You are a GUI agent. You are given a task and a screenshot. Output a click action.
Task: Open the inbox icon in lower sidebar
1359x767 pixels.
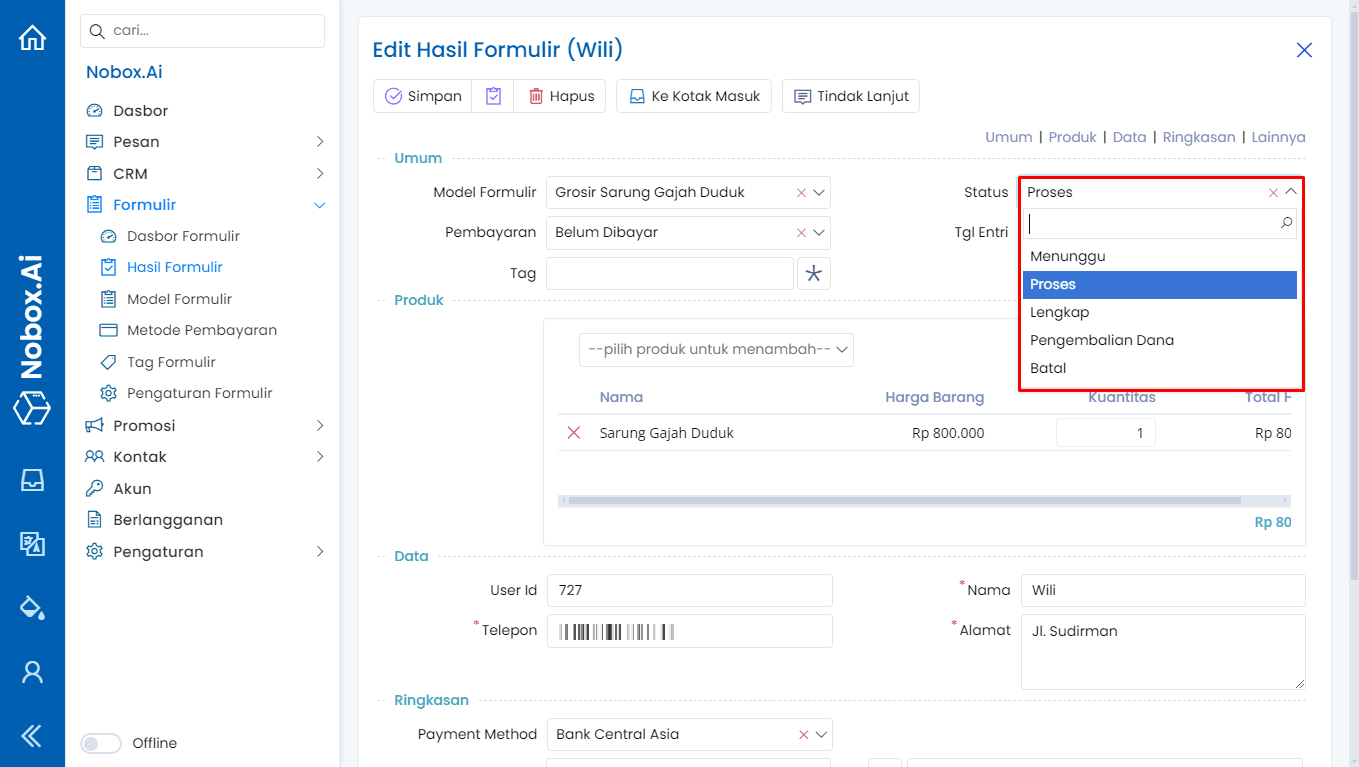tap(32, 480)
